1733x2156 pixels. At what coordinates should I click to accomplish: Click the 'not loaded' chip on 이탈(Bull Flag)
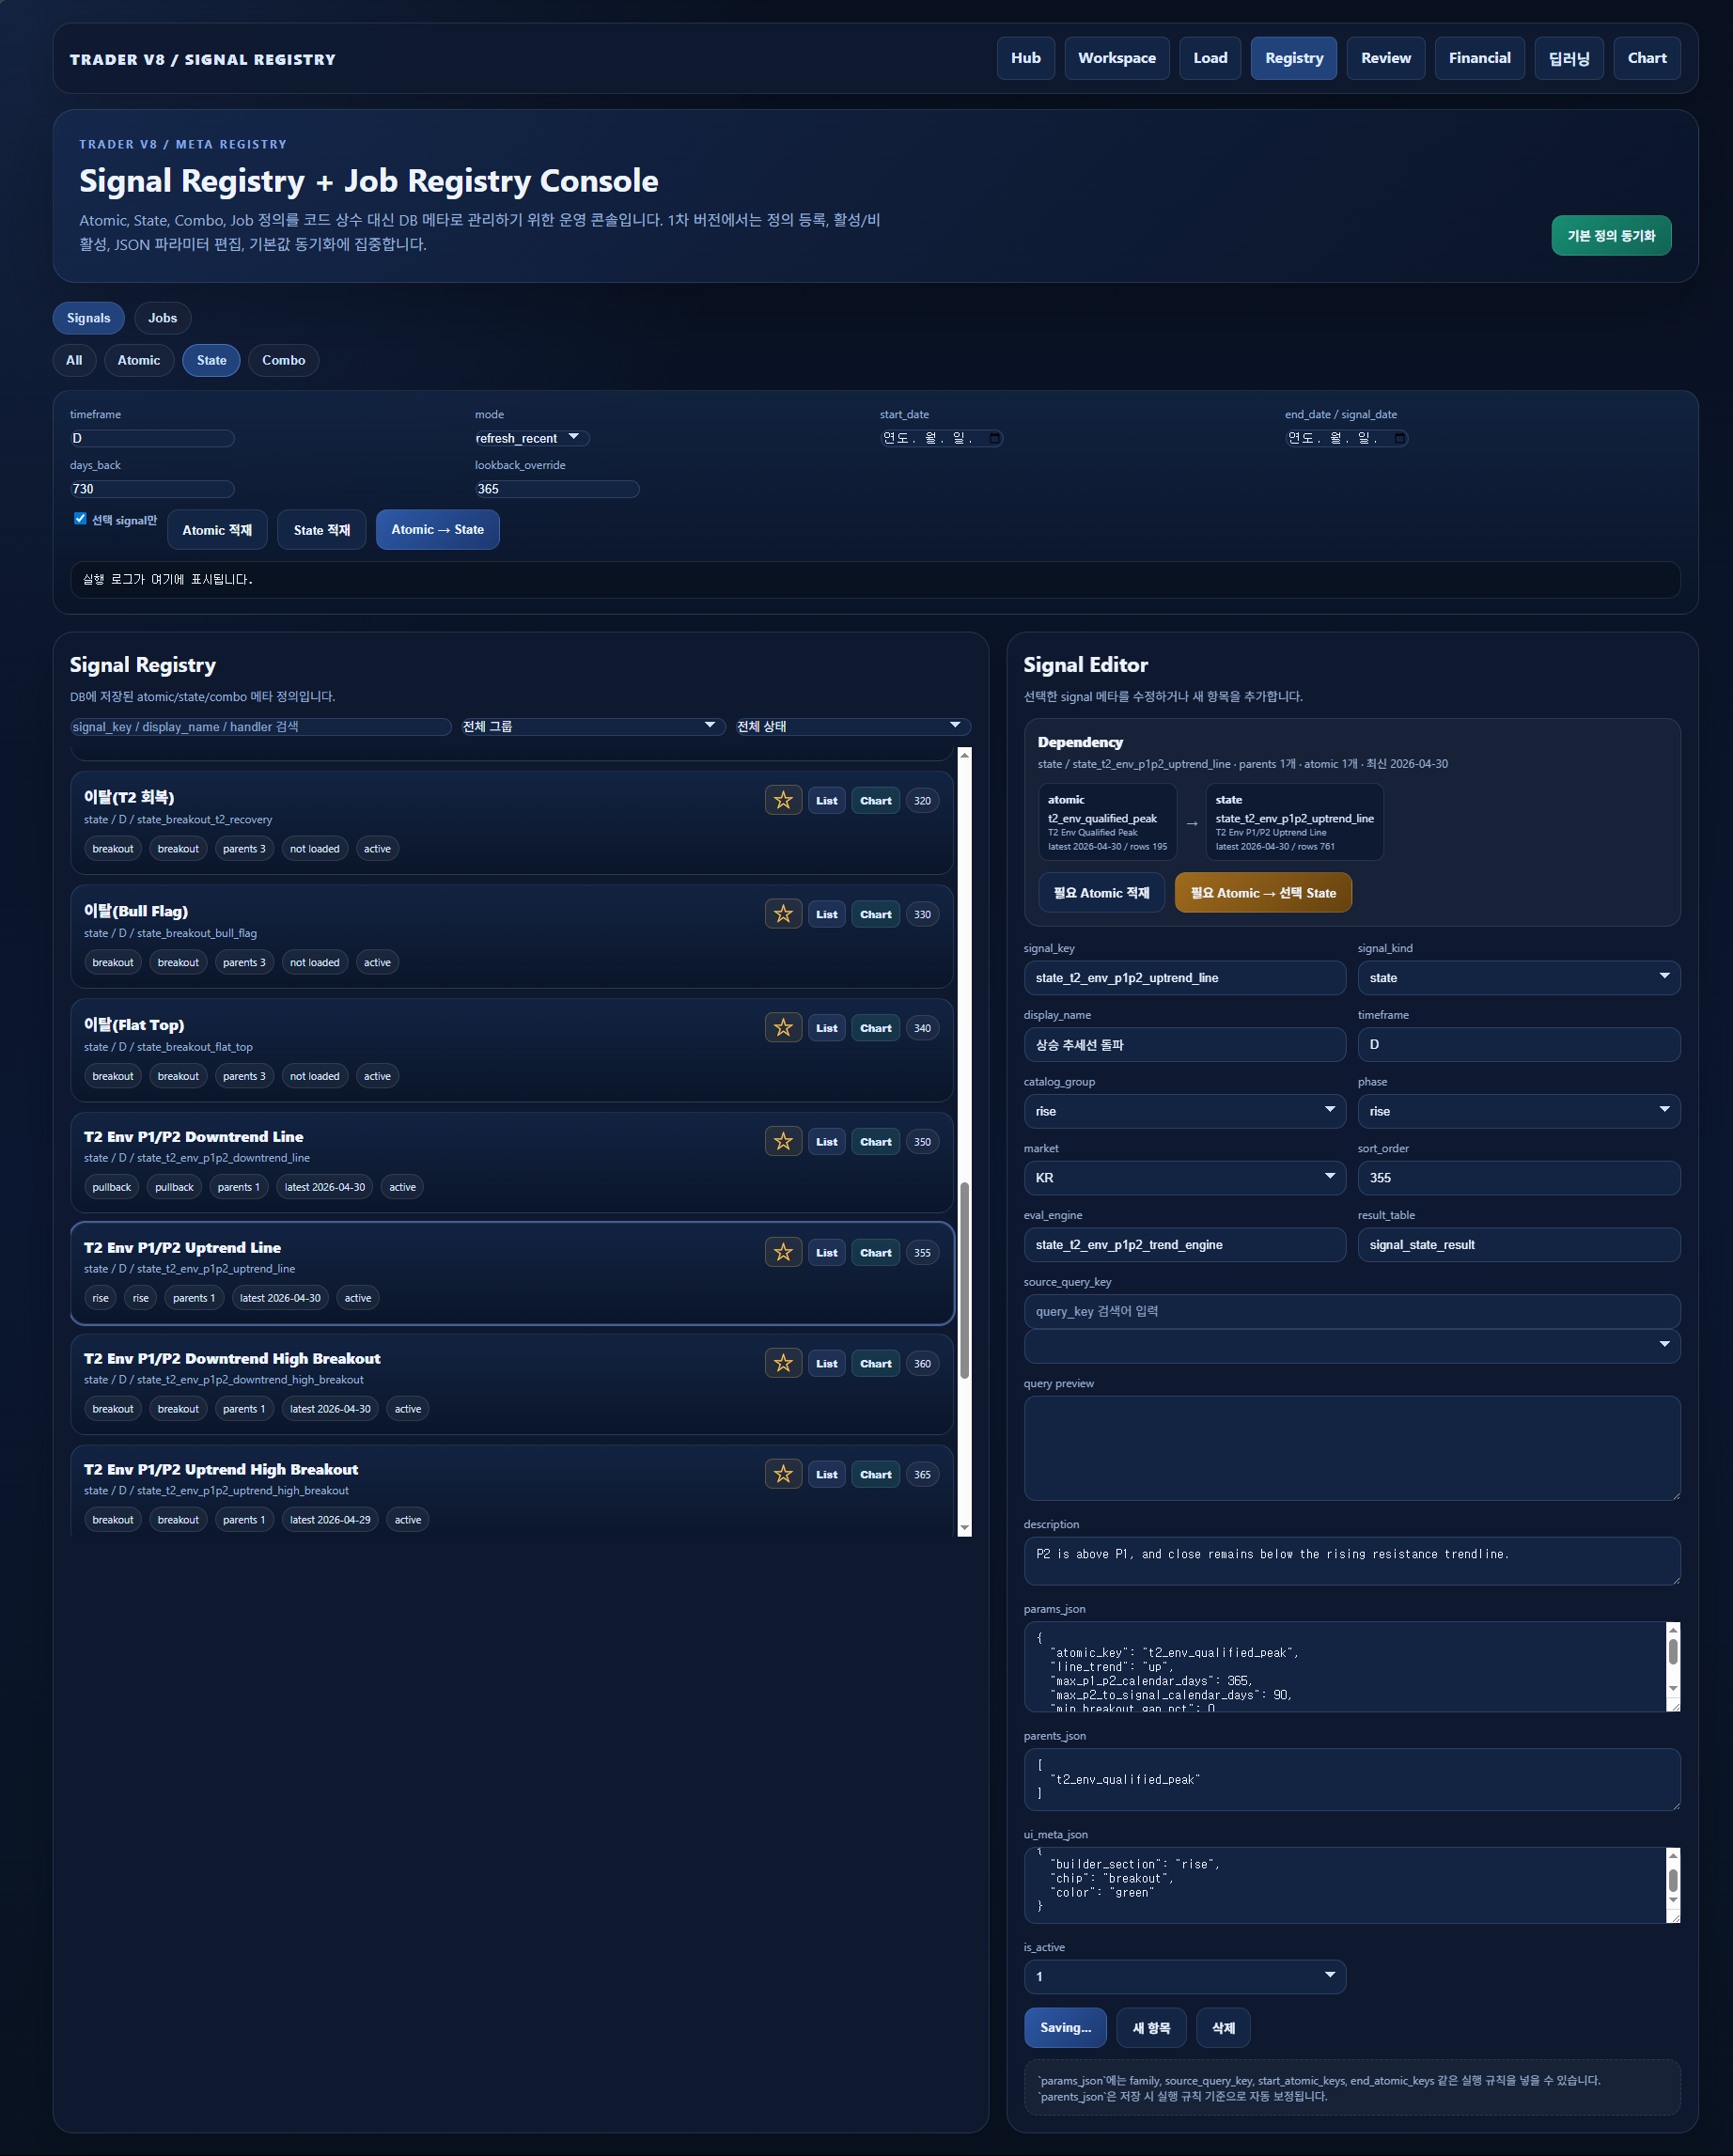[x=314, y=962]
